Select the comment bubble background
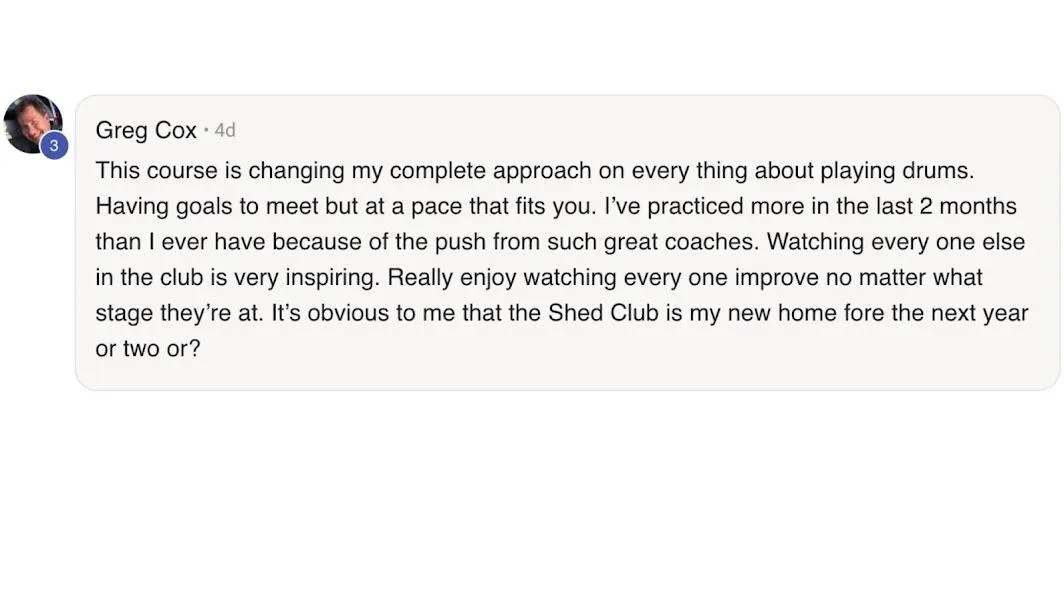Viewport: 1064px width, 598px height. click(x=567, y=242)
